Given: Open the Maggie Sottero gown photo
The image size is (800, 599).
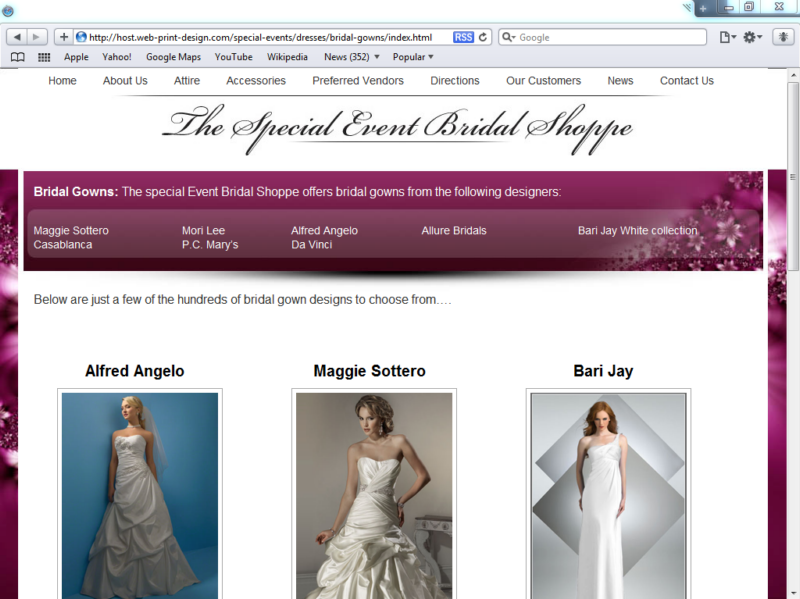Looking at the screenshot, I should [374, 495].
